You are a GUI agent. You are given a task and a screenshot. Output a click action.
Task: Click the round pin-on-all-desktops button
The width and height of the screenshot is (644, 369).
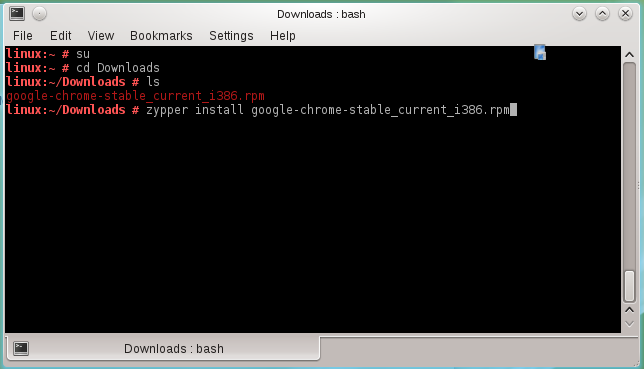pyautogui.click(x=39, y=14)
